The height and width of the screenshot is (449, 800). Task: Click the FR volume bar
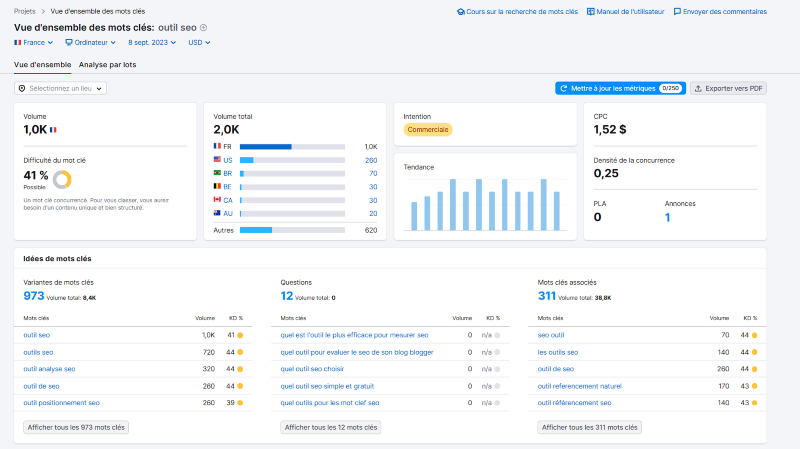292,146
